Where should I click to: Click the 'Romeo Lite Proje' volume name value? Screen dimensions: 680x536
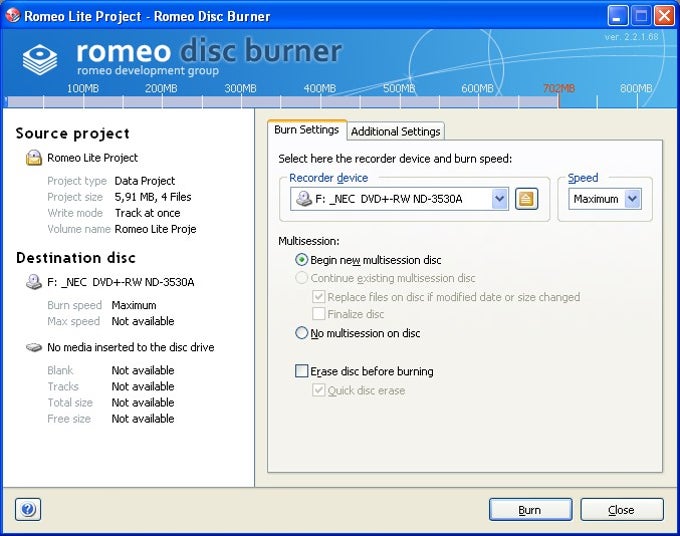point(155,229)
